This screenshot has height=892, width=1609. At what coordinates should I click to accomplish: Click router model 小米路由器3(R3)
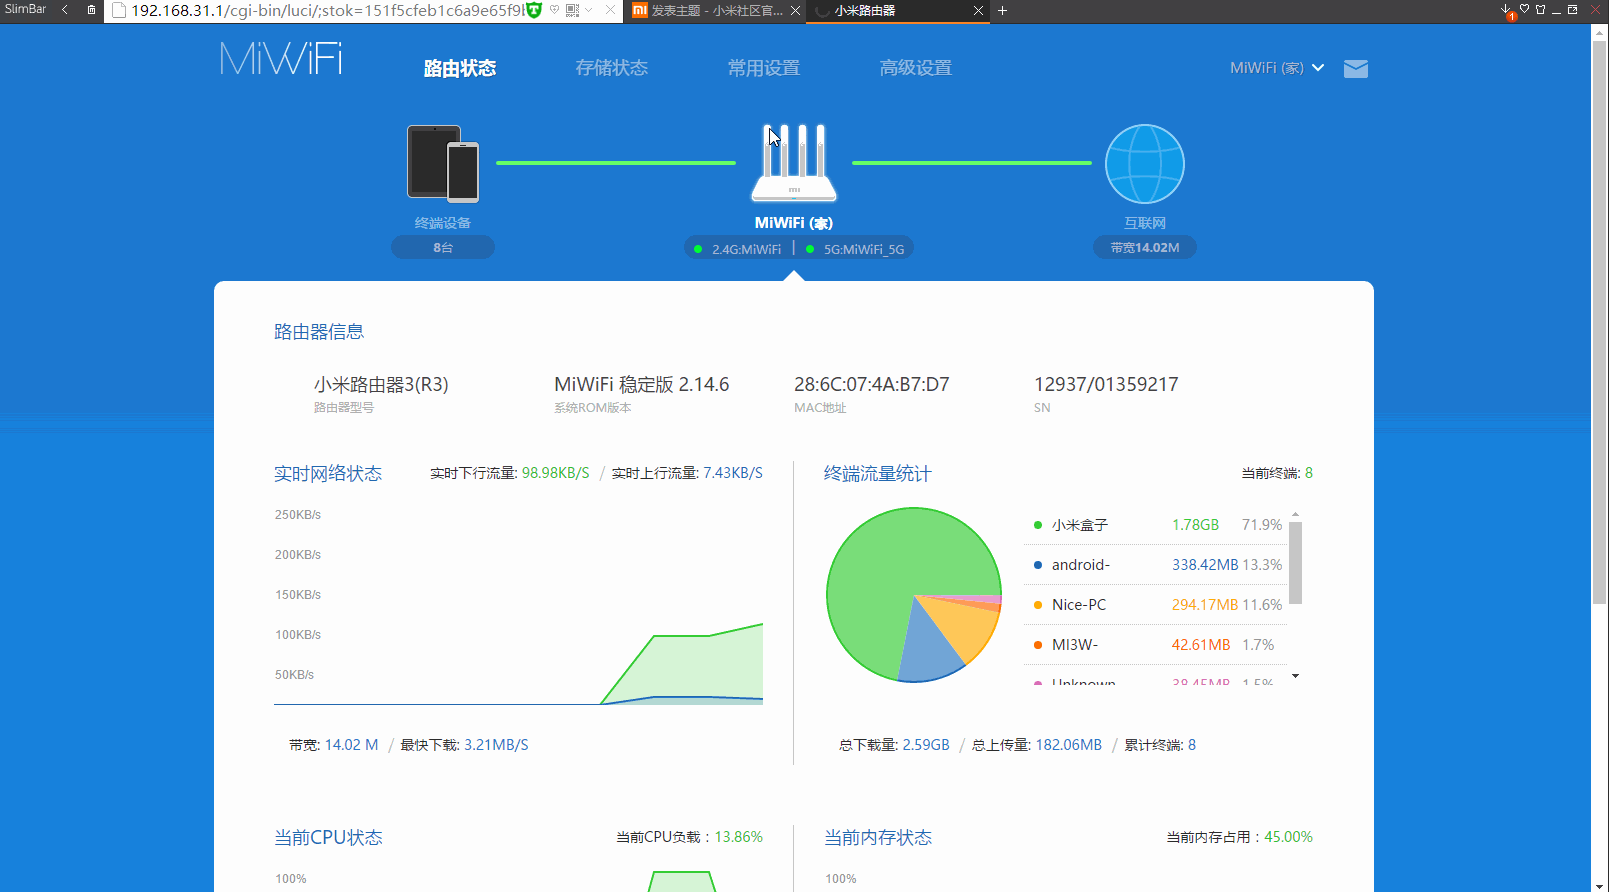[x=381, y=385]
